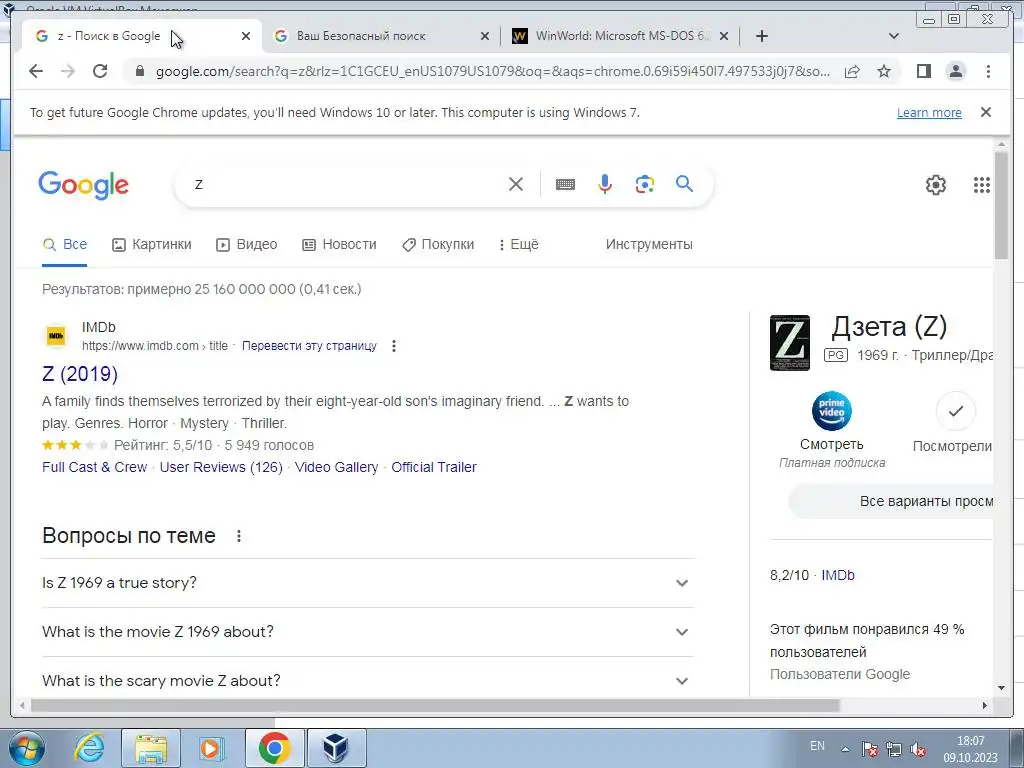Open User Reviews (126) link
Screen dimensions: 1024x768
221,468
